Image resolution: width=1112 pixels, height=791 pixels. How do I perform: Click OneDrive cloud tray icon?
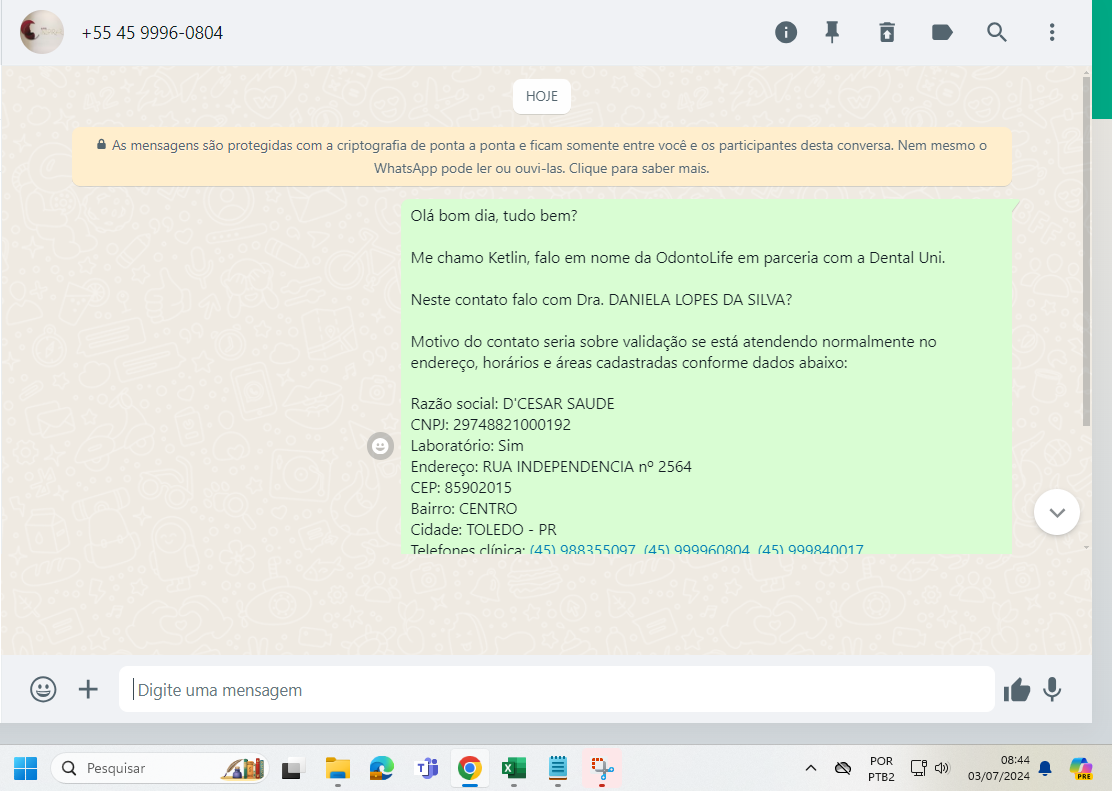(x=843, y=768)
